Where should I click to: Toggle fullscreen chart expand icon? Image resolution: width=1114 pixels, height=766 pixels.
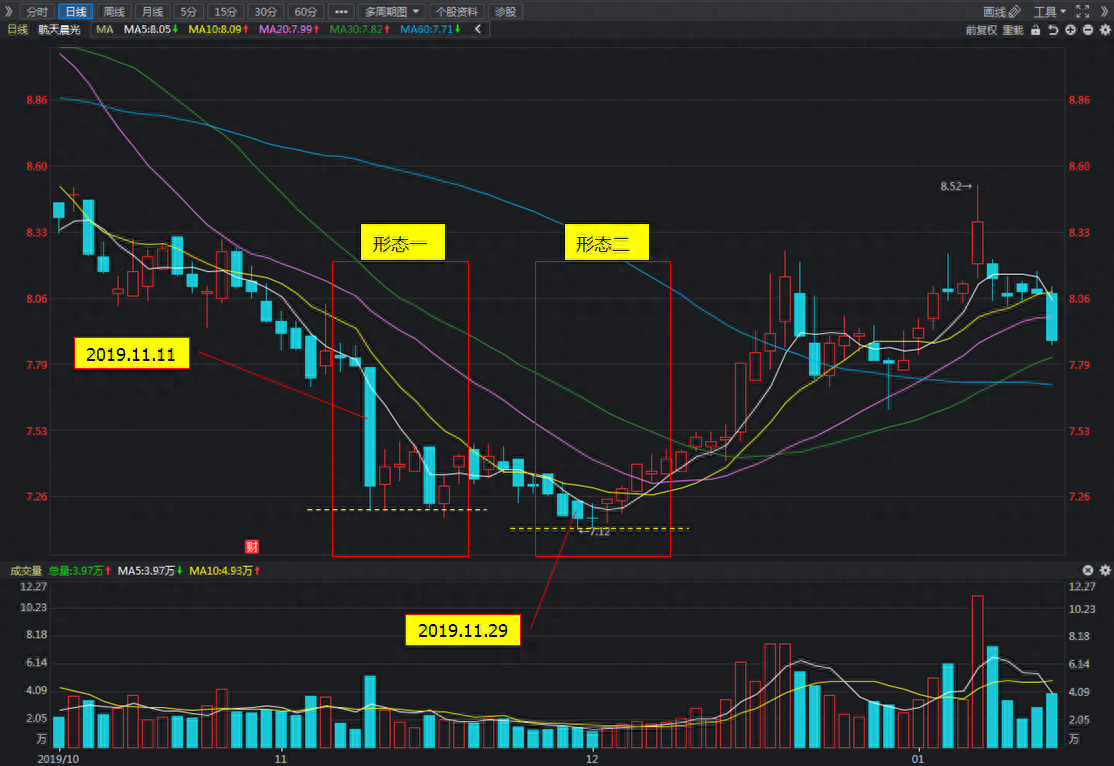coord(1082,11)
